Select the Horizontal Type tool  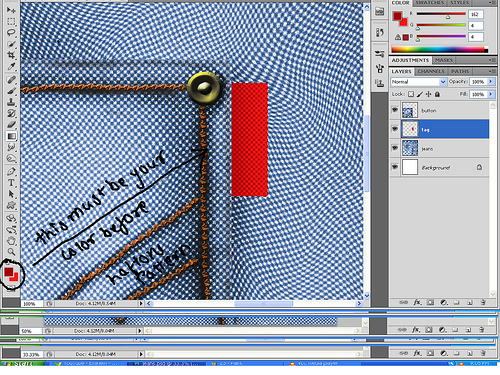[x=11, y=183]
